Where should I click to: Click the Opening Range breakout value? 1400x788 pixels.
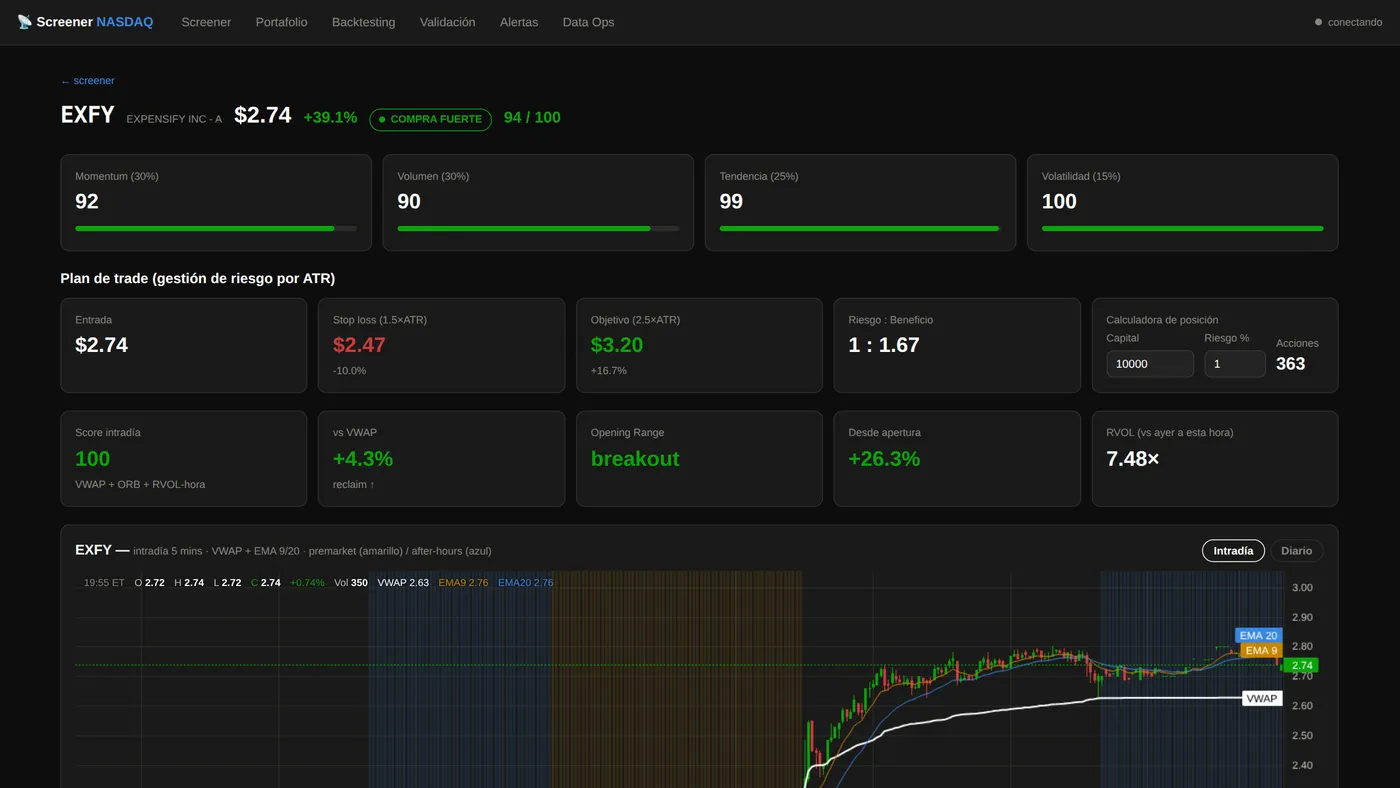point(635,459)
